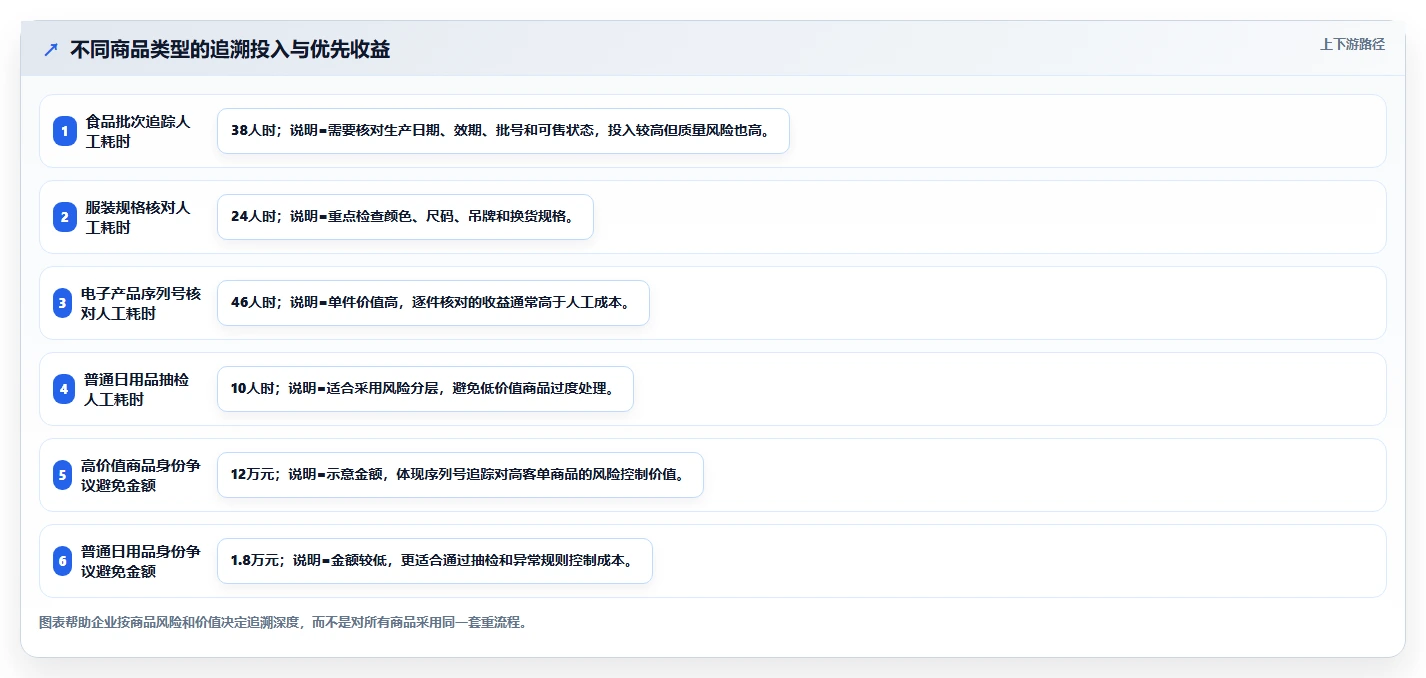This screenshot has width=1426, height=678.
Task: Select the label 电子产品序列号核对人工耗时
Action: pyautogui.click(x=141, y=303)
